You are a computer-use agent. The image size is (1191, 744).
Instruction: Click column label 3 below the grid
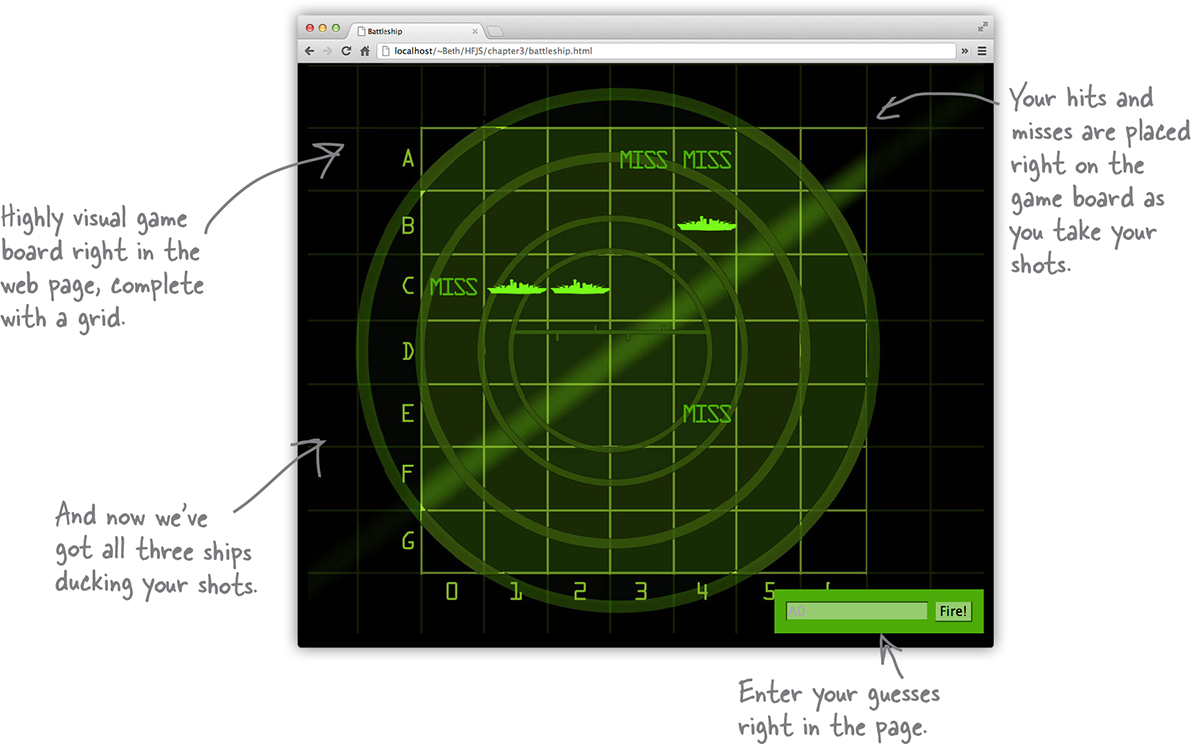641,591
